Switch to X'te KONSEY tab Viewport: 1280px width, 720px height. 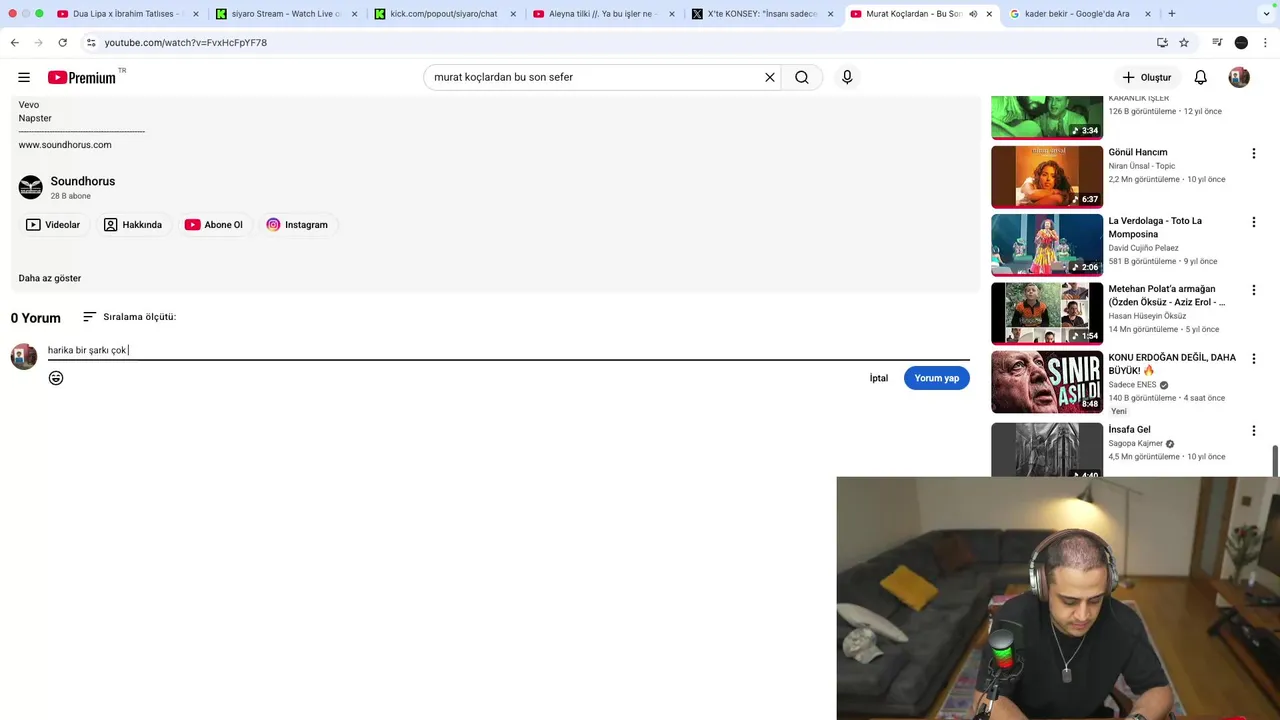point(762,14)
